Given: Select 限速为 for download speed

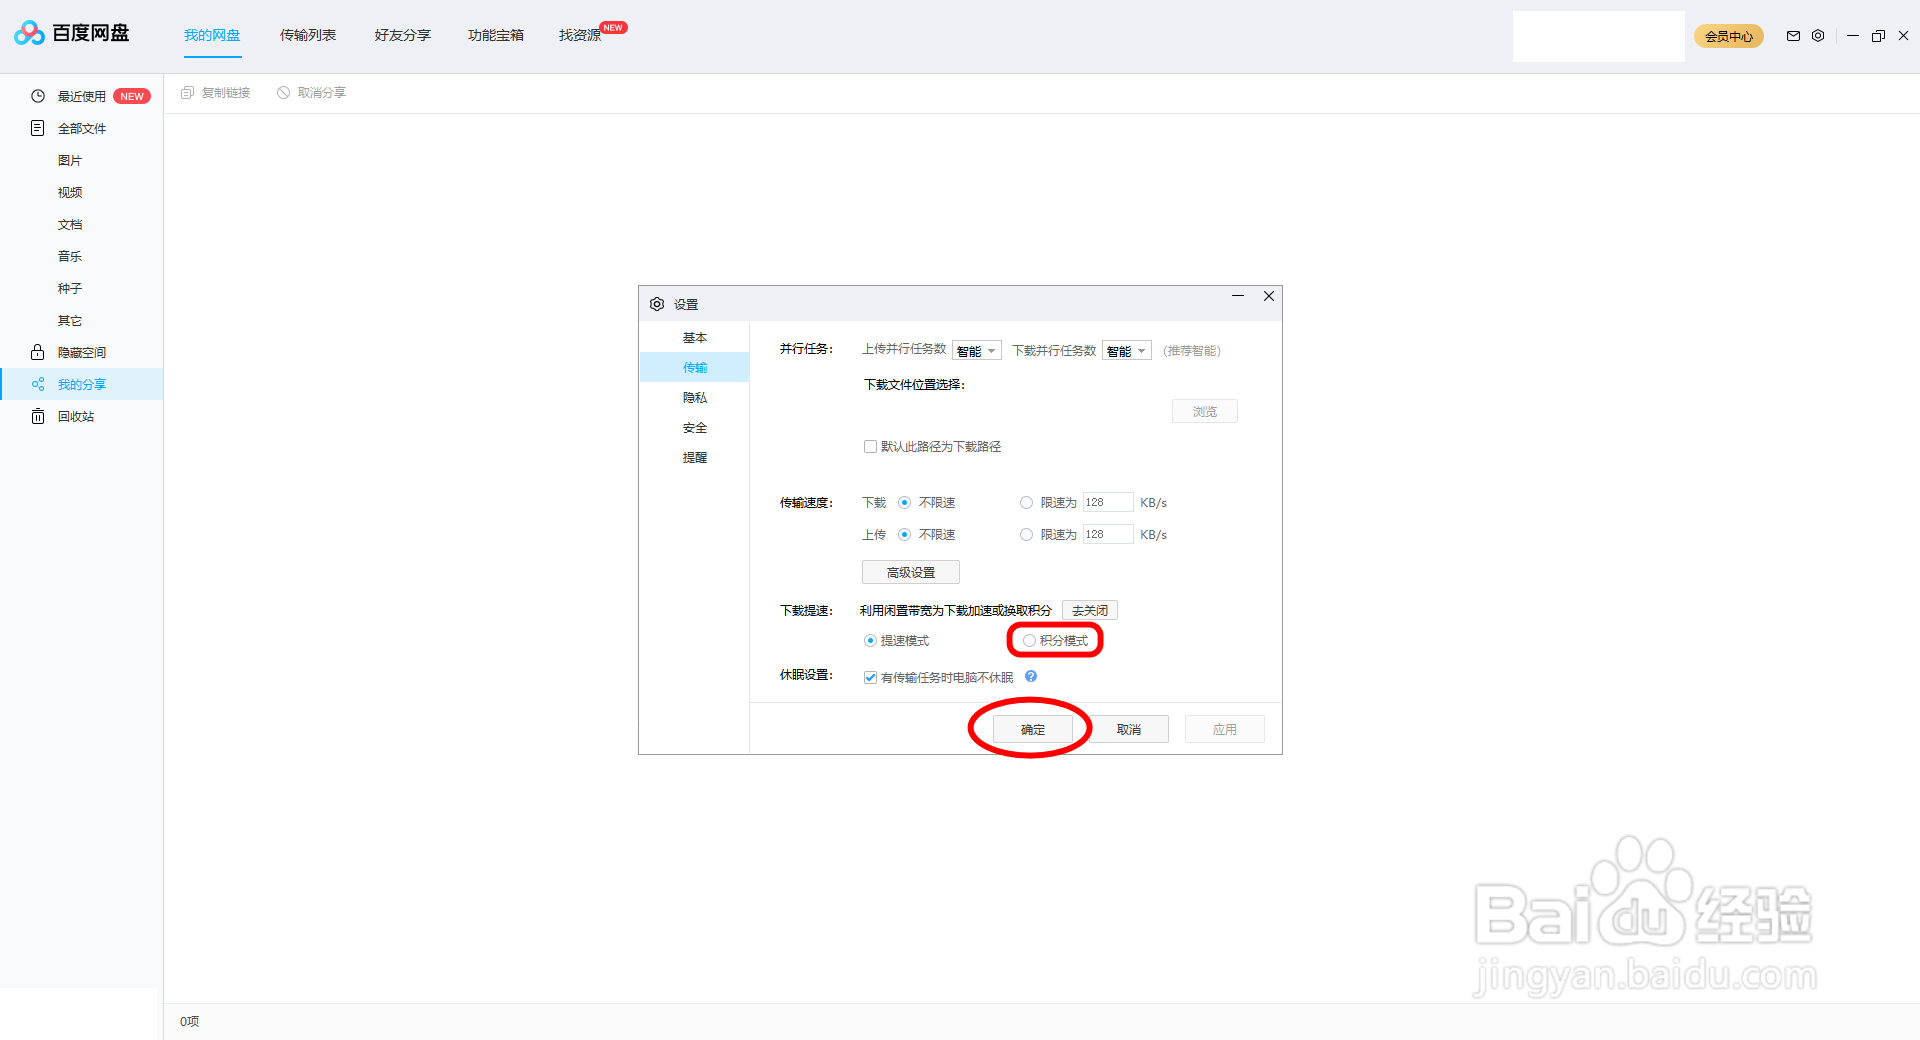Looking at the screenshot, I should [x=1026, y=502].
